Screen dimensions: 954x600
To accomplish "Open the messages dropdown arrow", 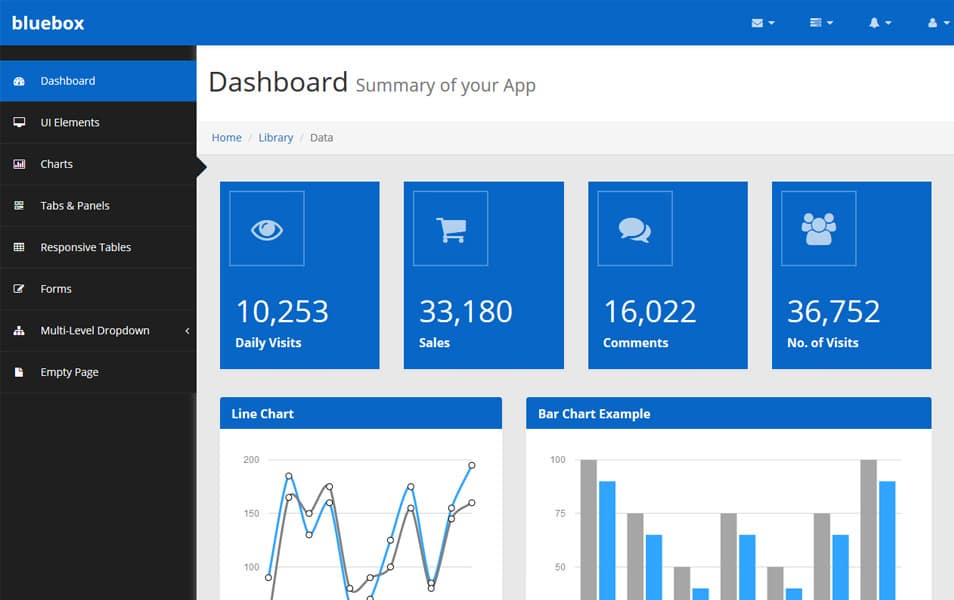I will (772, 22).
